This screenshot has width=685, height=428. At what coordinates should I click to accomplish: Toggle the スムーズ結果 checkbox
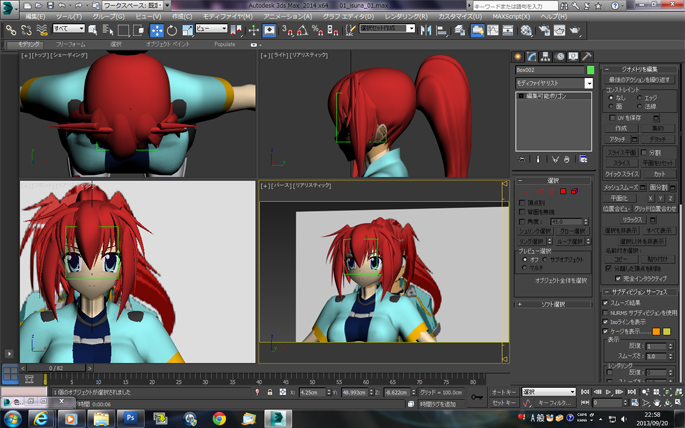click(605, 303)
